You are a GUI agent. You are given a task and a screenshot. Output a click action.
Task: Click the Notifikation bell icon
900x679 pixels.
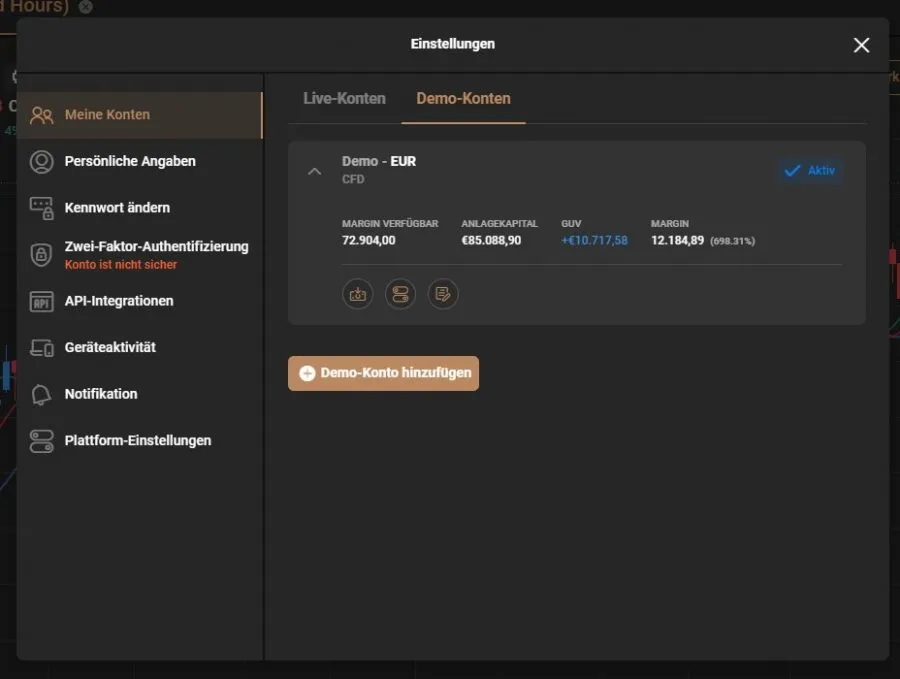pos(41,394)
